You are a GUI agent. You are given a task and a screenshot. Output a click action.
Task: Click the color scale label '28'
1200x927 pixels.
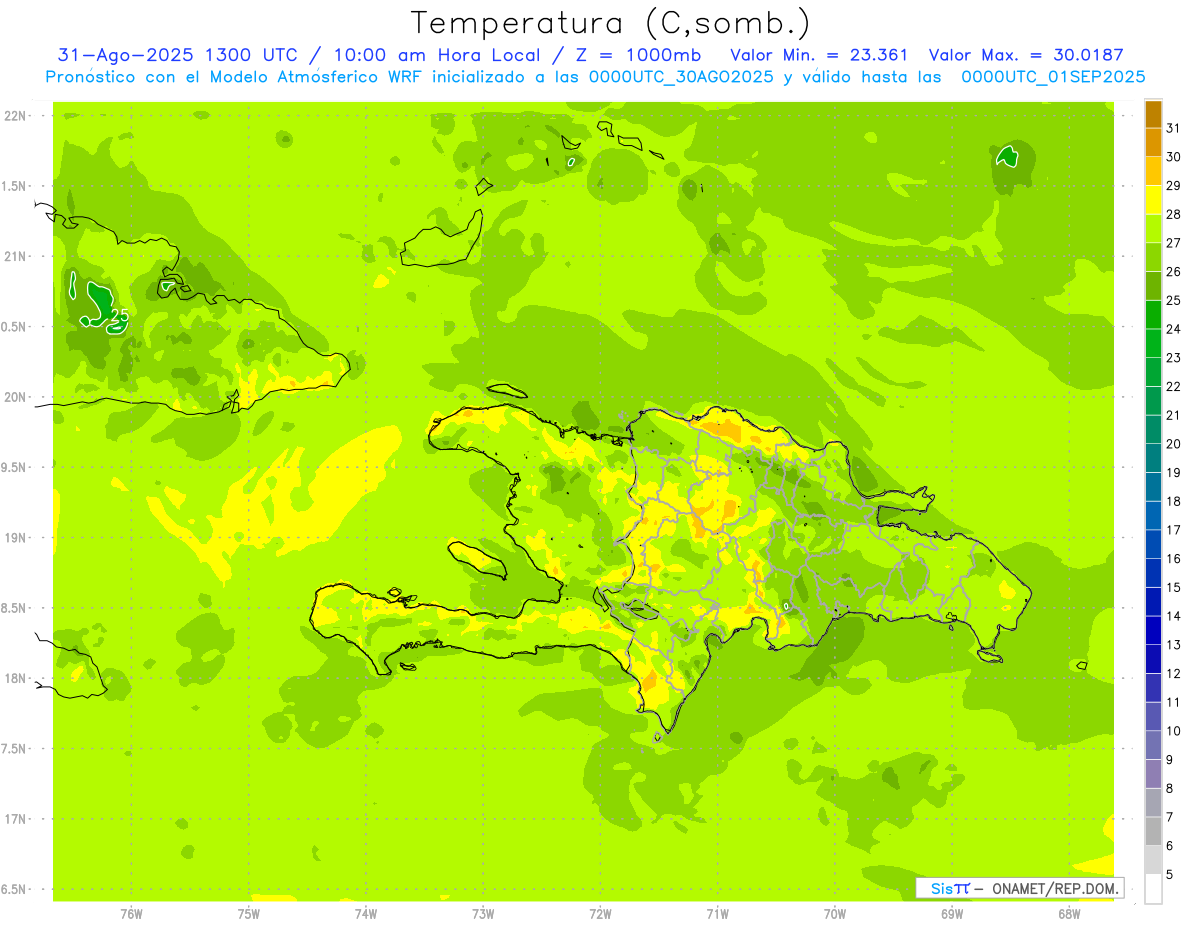pos(1174,214)
